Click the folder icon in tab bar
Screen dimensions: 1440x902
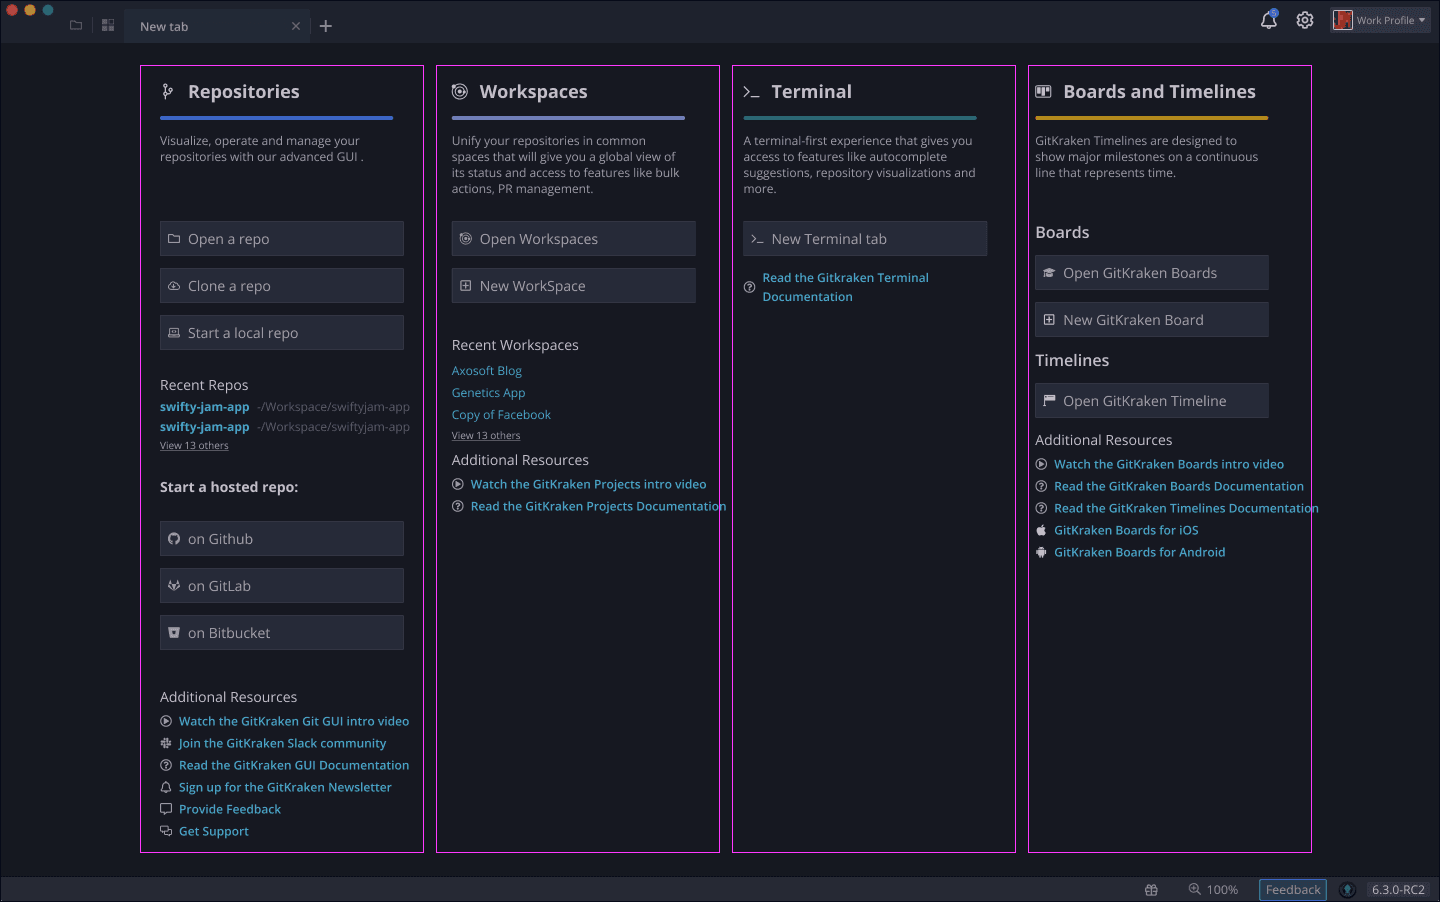click(x=76, y=26)
